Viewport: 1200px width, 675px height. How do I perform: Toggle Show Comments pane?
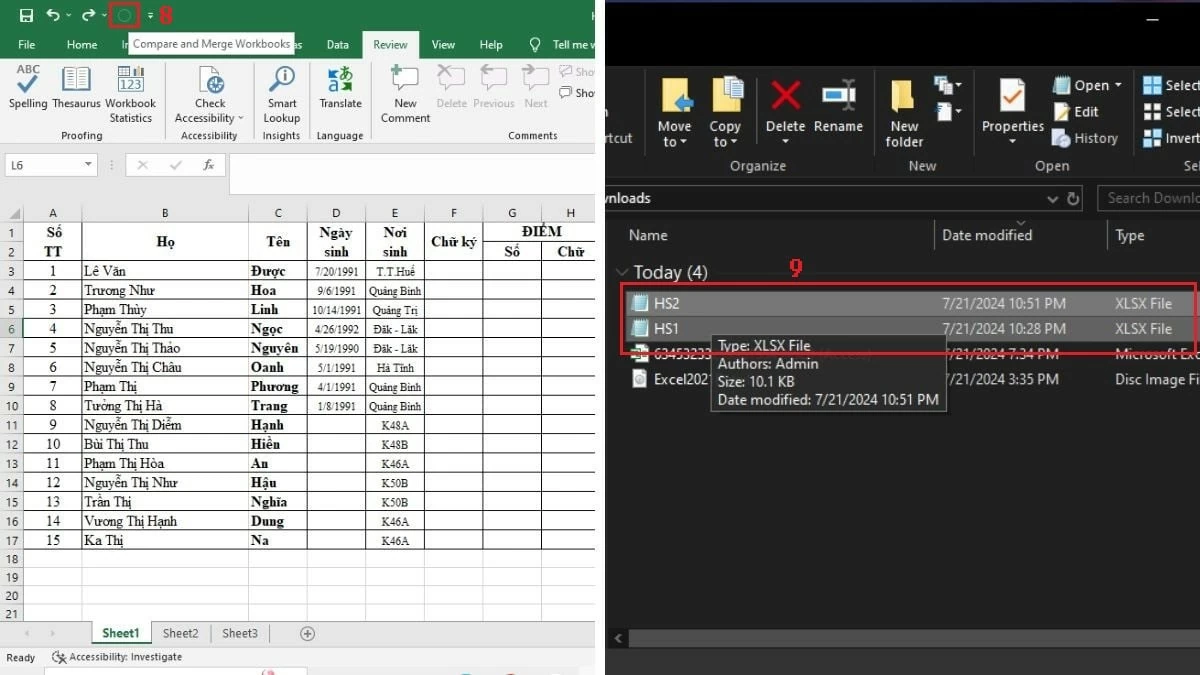pyautogui.click(x=578, y=93)
